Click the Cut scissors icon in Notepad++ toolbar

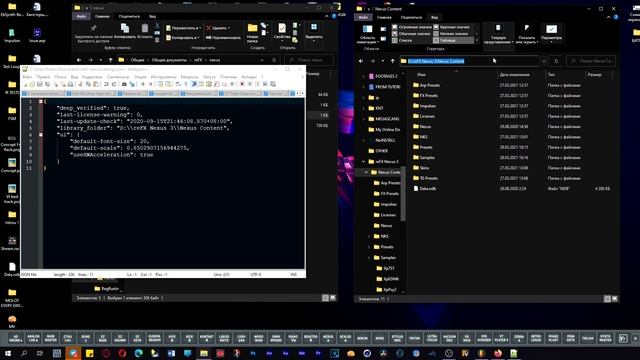80,84
